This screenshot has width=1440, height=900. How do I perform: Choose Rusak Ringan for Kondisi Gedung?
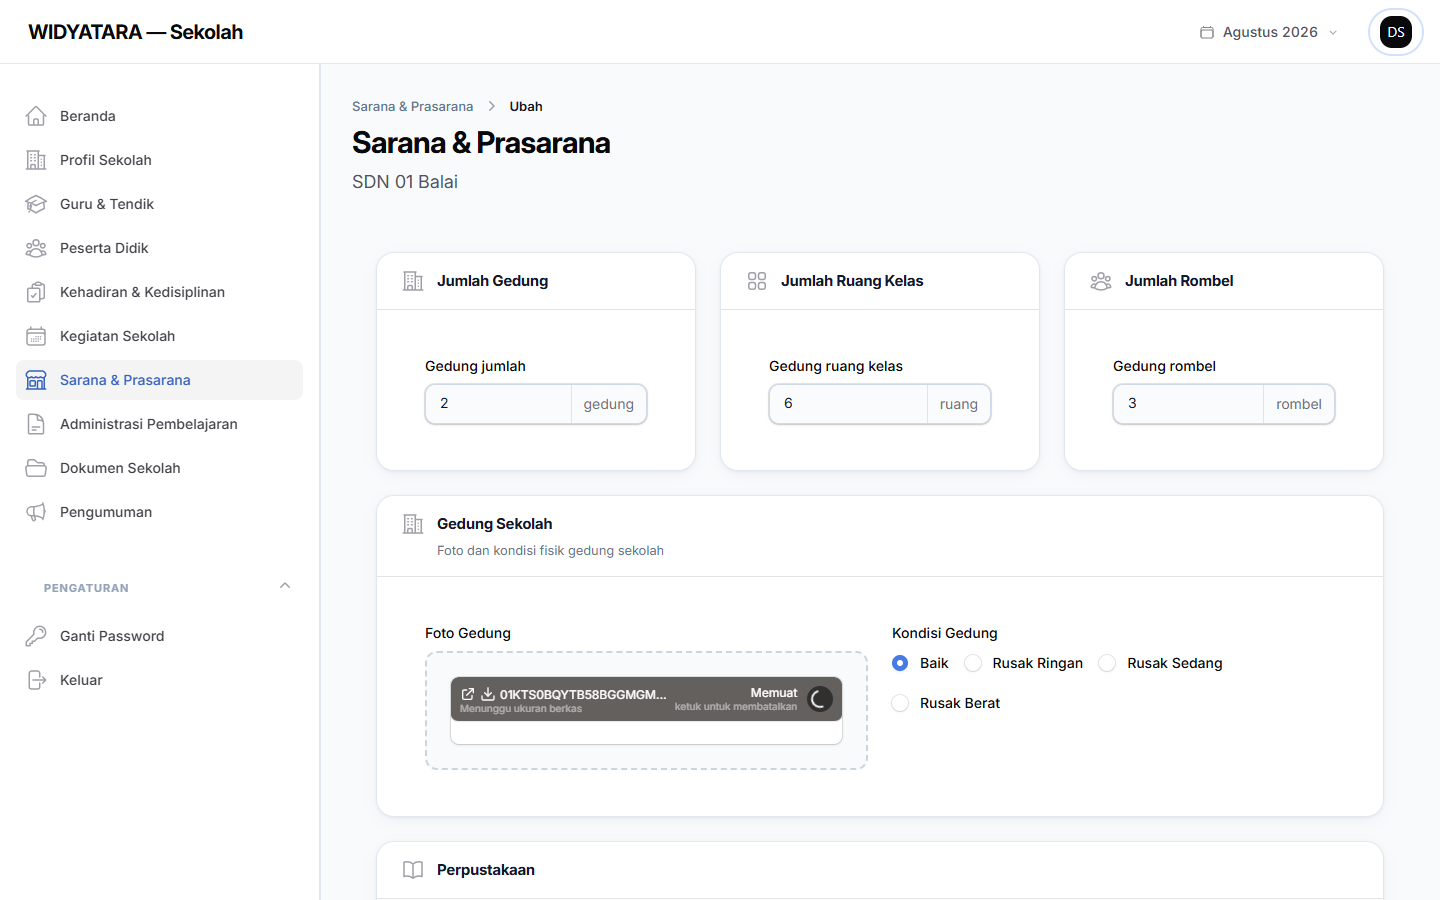tap(973, 663)
